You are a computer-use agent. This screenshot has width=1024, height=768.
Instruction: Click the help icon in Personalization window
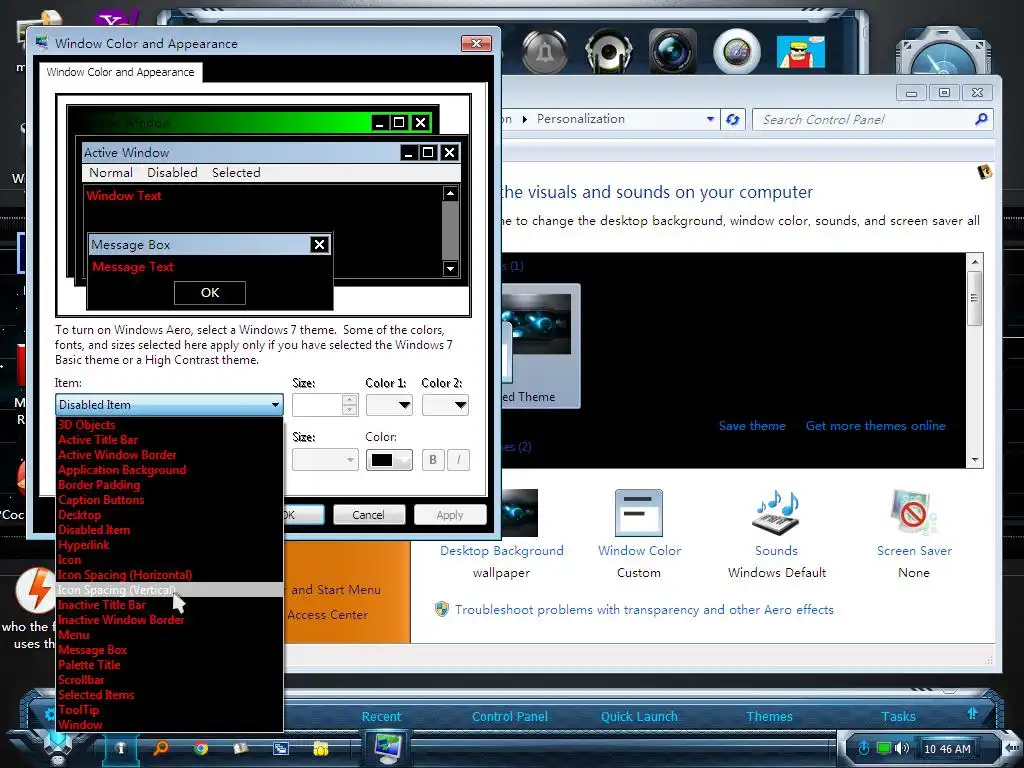click(x=984, y=172)
